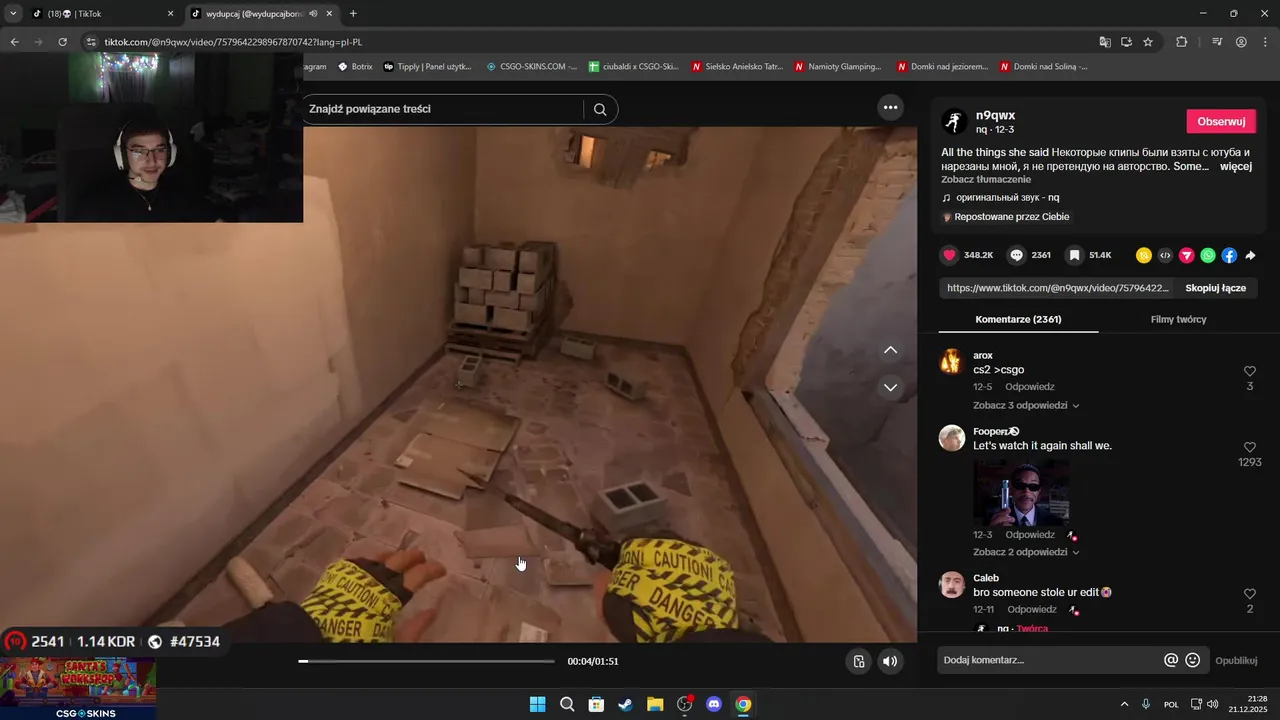1280x720 pixels.
Task: Reload the page
Action: tap(62, 42)
